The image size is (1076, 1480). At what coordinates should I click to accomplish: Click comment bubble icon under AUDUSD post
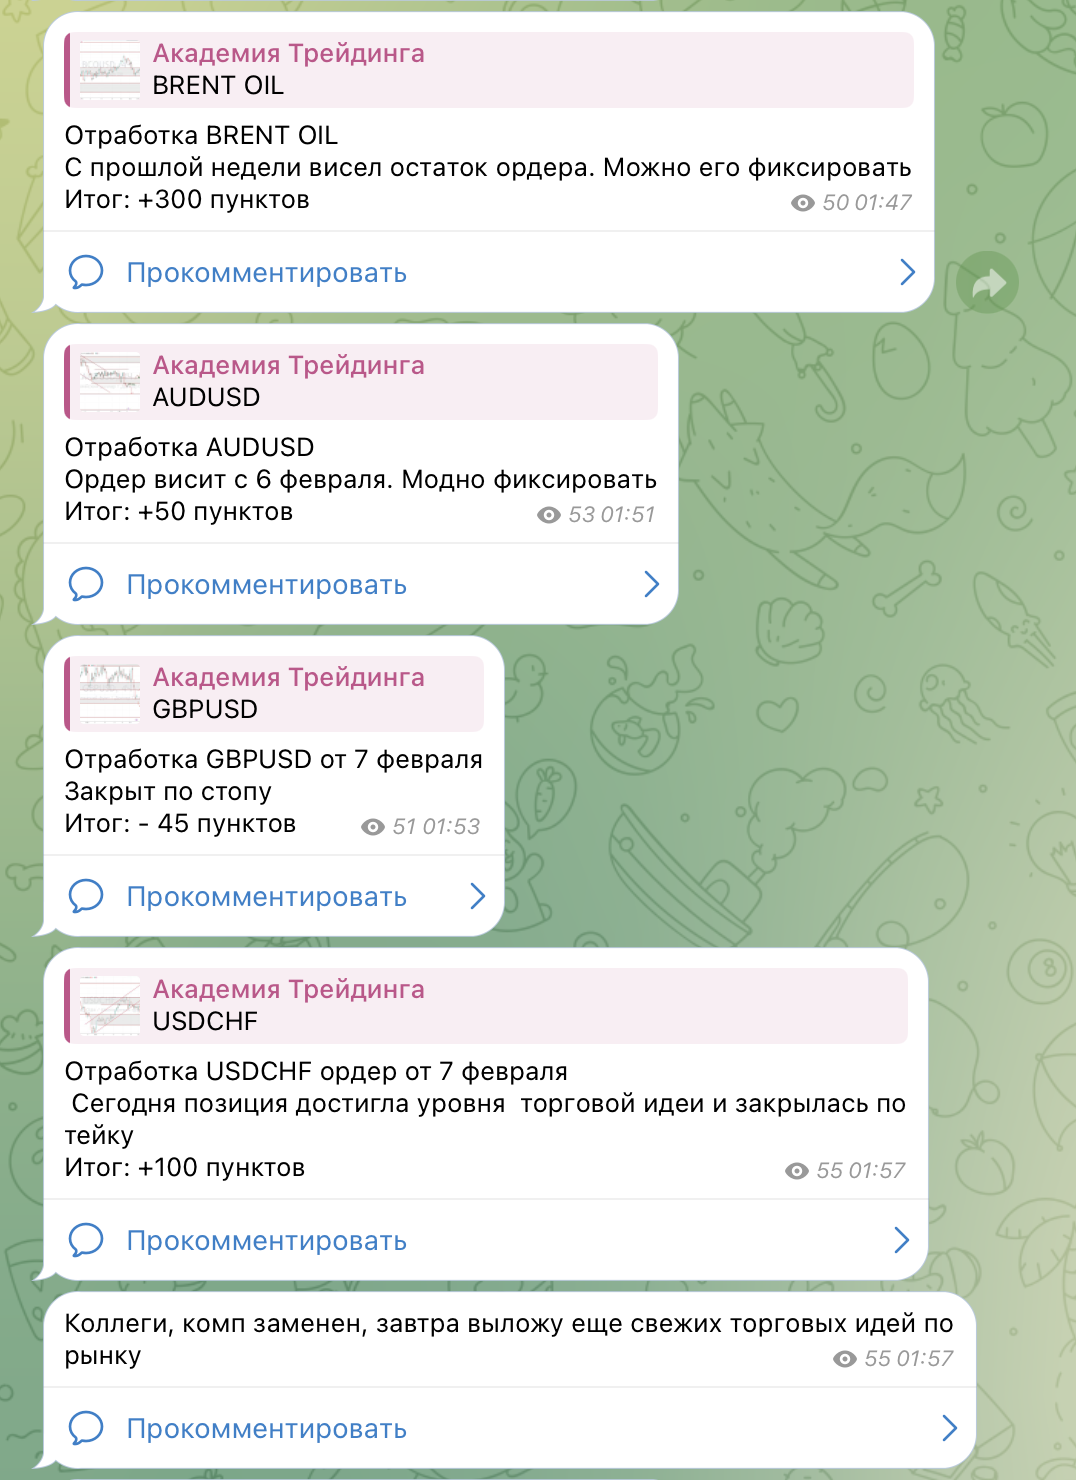[x=86, y=584]
